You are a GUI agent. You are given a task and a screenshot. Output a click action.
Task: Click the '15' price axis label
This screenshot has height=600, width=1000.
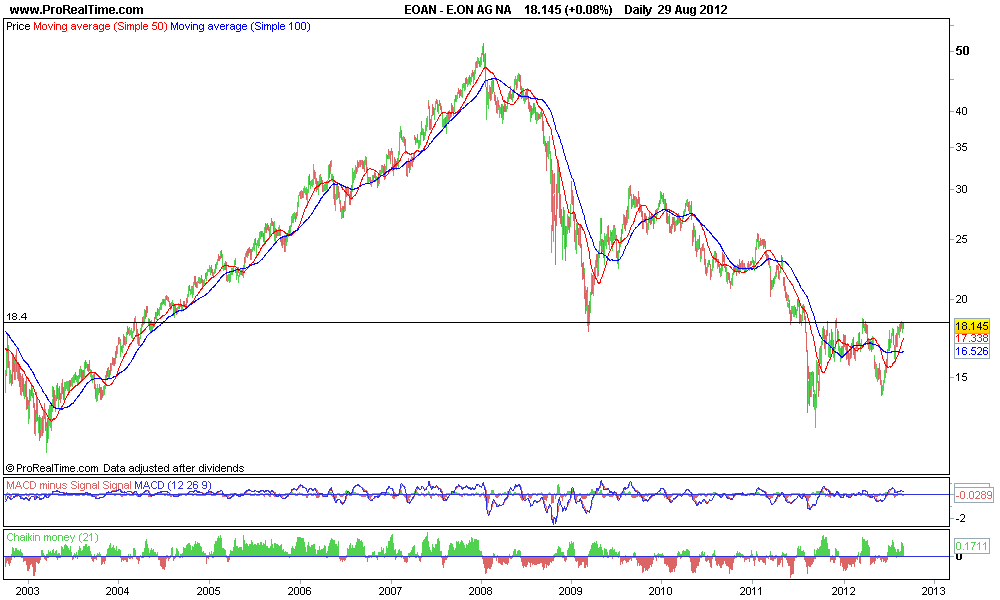click(x=961, y=377)
